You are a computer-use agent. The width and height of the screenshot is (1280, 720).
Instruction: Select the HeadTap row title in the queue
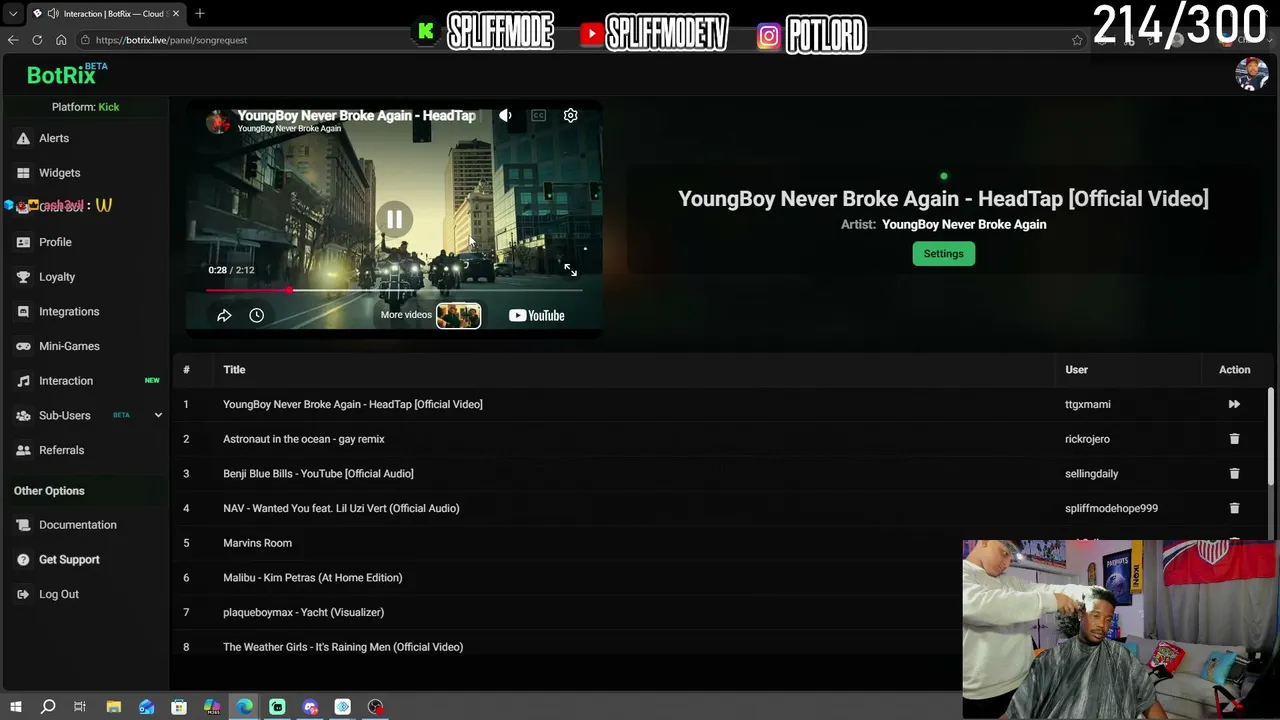[x=352, y=404]
